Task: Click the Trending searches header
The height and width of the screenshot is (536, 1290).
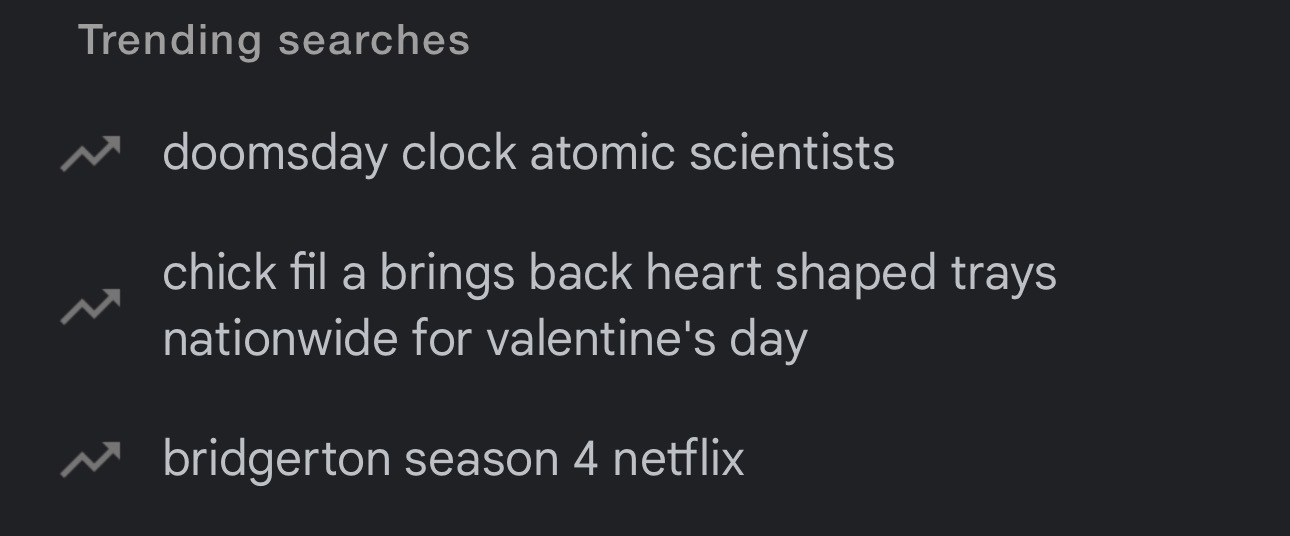Action: (x=274, y=41)
